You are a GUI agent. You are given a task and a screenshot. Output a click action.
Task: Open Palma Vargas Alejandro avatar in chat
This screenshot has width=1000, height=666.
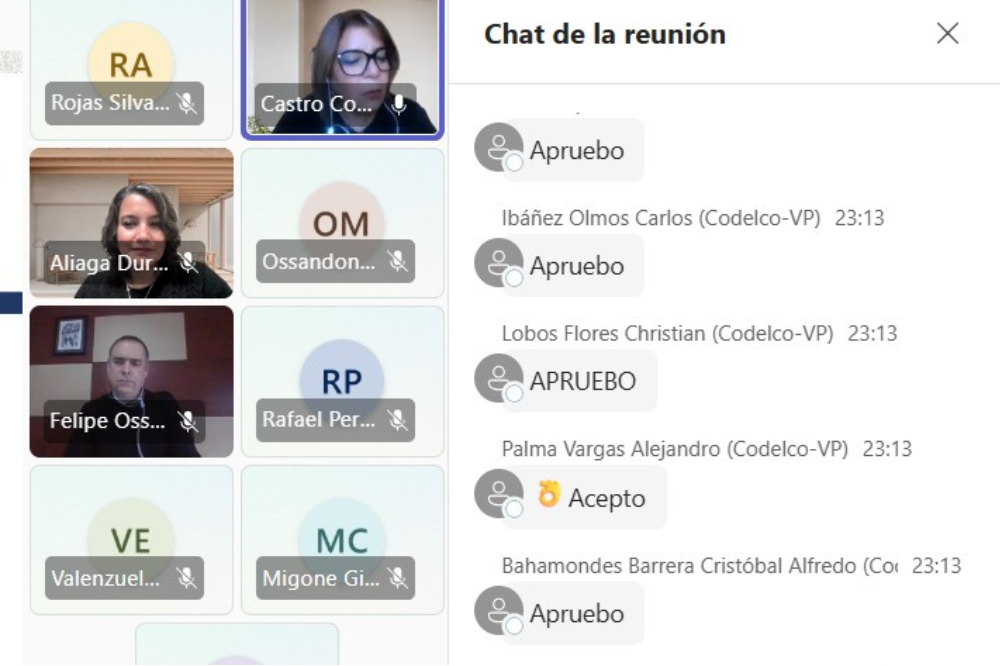pyautogui.click(x=499, y=494)
